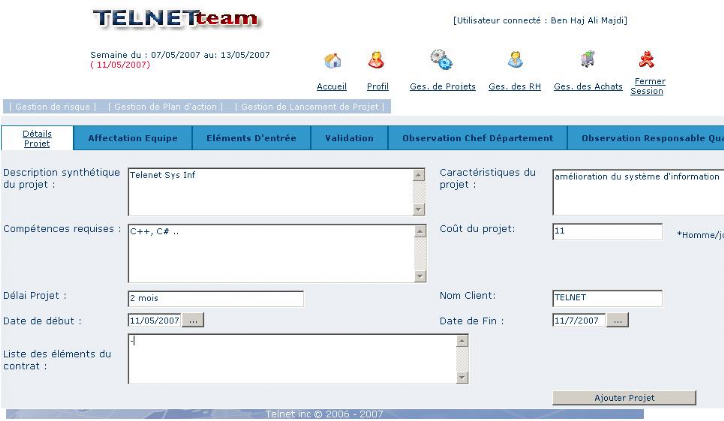Click the Profil user icon
This screenshot has width=724, height=421.
pyautogui.click(x=376, y=60)
